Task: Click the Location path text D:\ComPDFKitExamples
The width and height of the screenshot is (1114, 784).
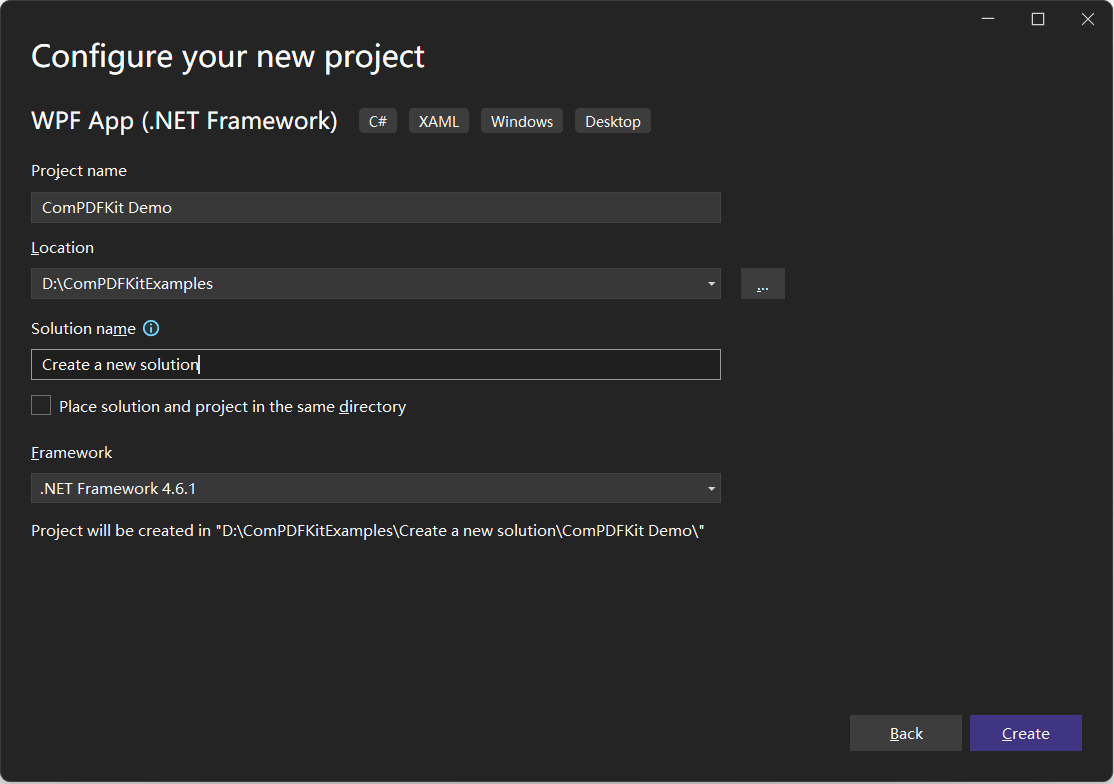Action: point(127,283)
